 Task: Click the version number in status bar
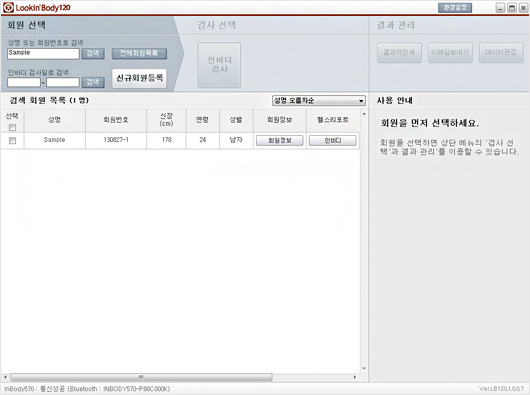coord(502,389)
